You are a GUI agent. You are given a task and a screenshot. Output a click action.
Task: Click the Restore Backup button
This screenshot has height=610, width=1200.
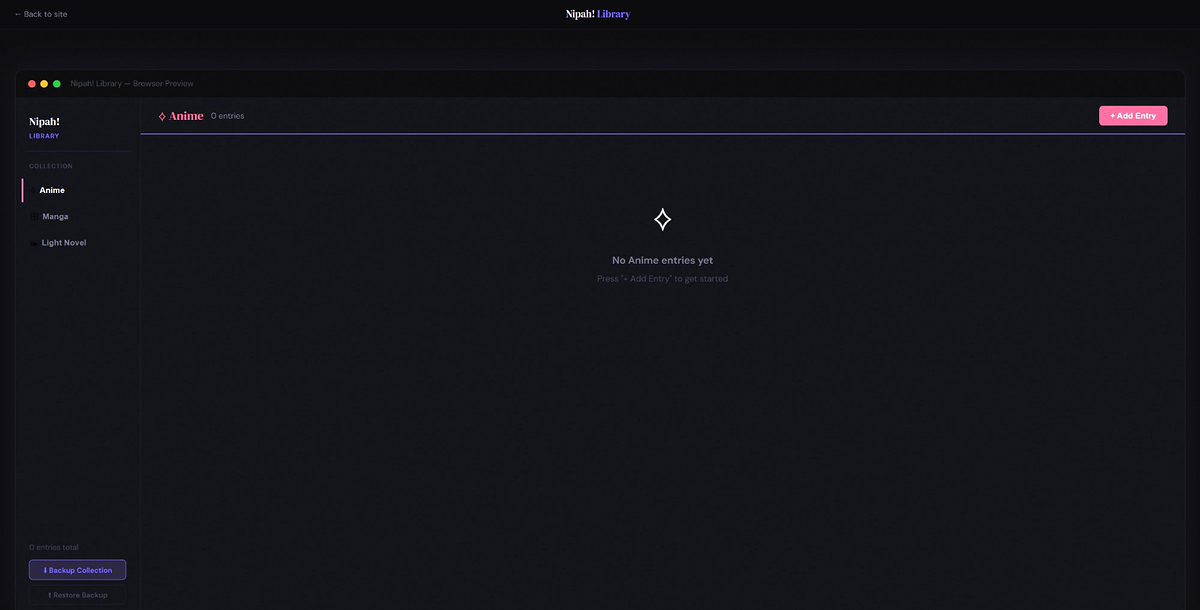coord(78,594)
